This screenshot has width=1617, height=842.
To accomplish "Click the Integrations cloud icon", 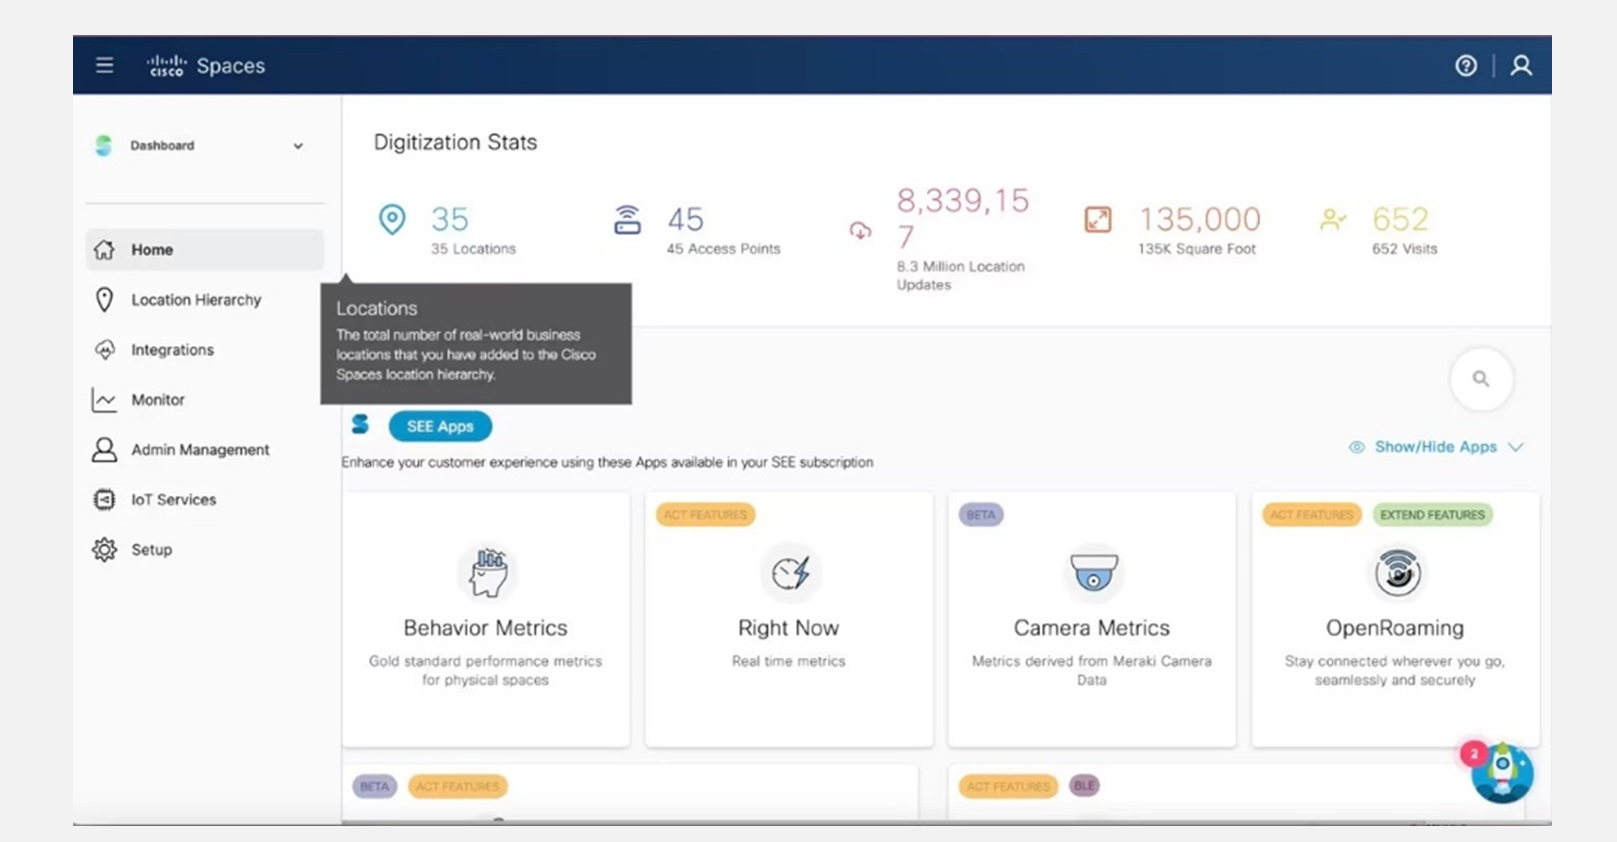I will pos(104,350).
